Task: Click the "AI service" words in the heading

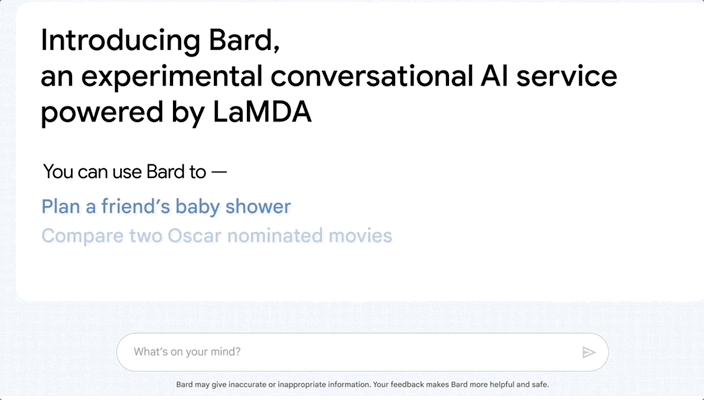Action: tap(549, 76)
